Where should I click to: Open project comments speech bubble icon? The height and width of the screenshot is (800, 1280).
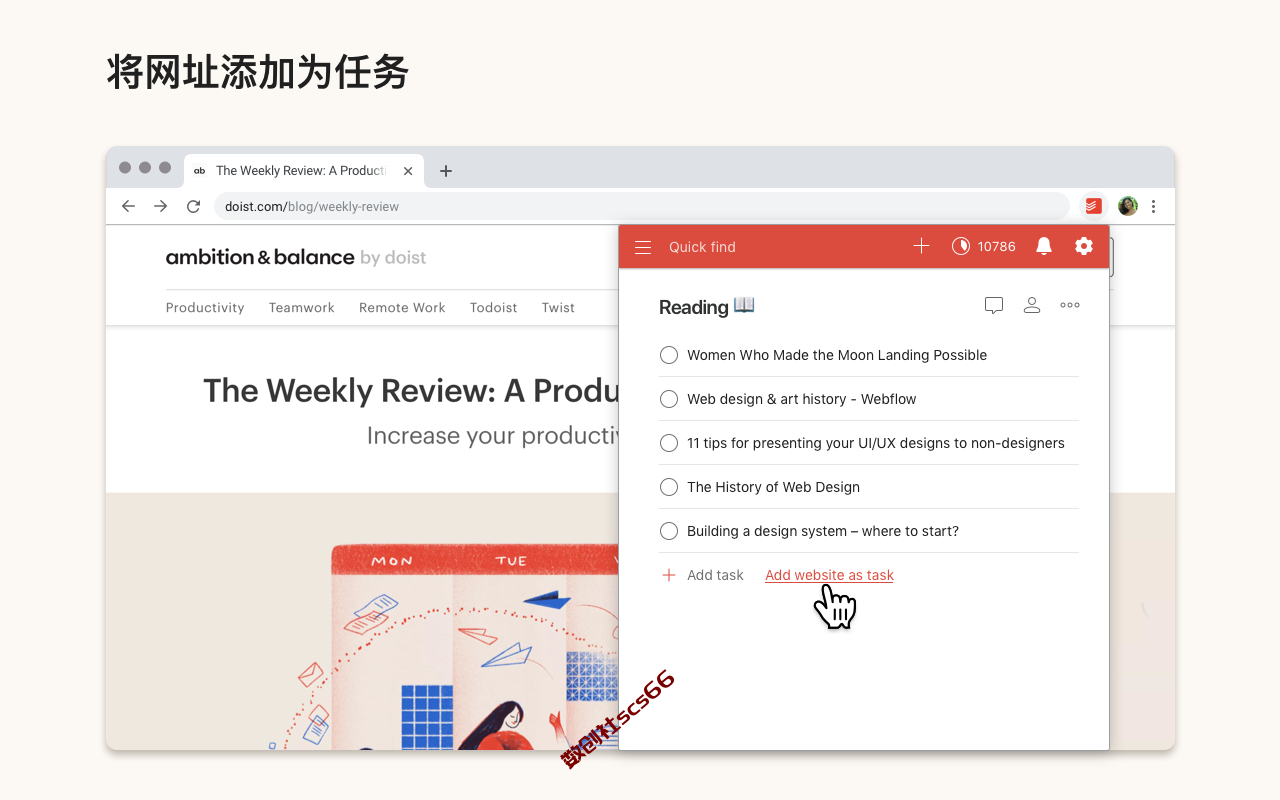[994, 306]
